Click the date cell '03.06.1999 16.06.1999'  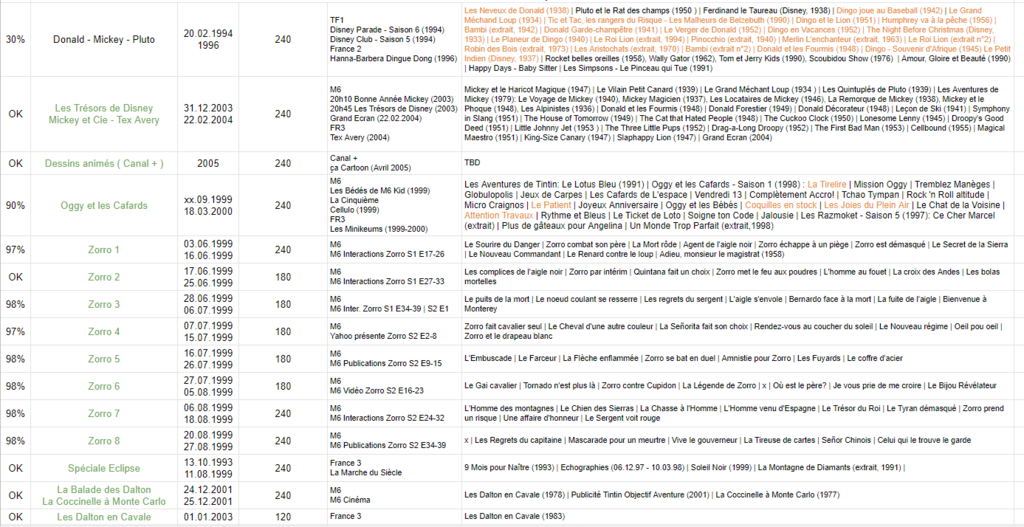[208, 249]
